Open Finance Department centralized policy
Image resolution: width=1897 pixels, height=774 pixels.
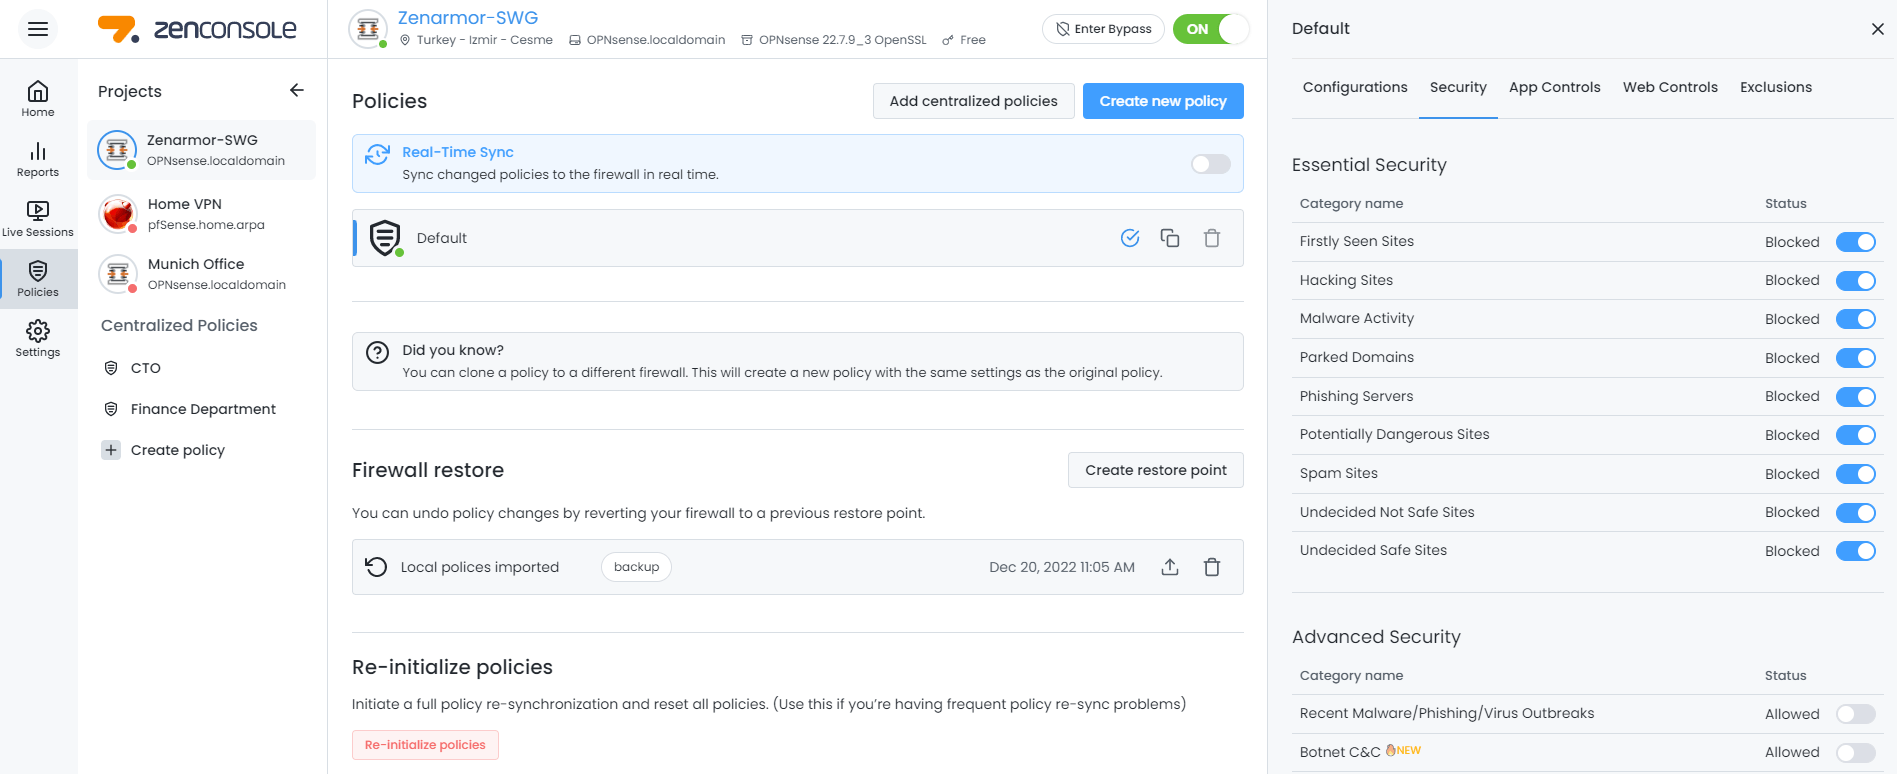point(203,409)
